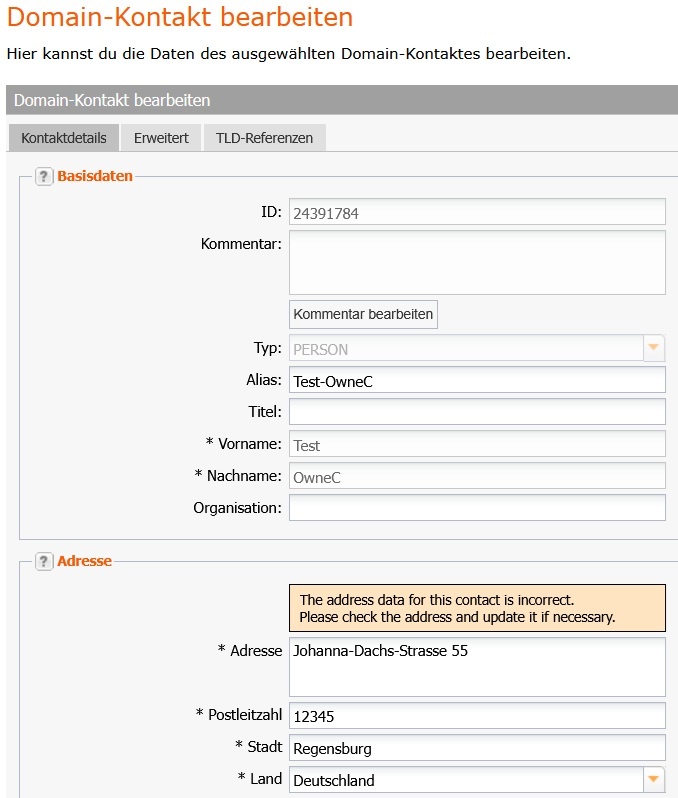Open the Basisdaten help question-mark icon
The height and width of the screenshot is (798, 678).
(44, 177)
